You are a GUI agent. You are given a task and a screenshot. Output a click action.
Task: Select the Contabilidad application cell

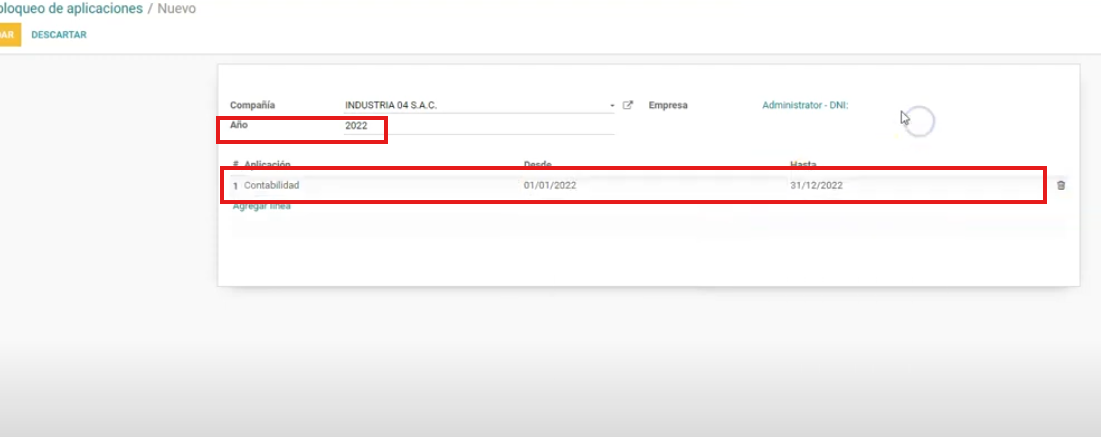click(272, 185)
